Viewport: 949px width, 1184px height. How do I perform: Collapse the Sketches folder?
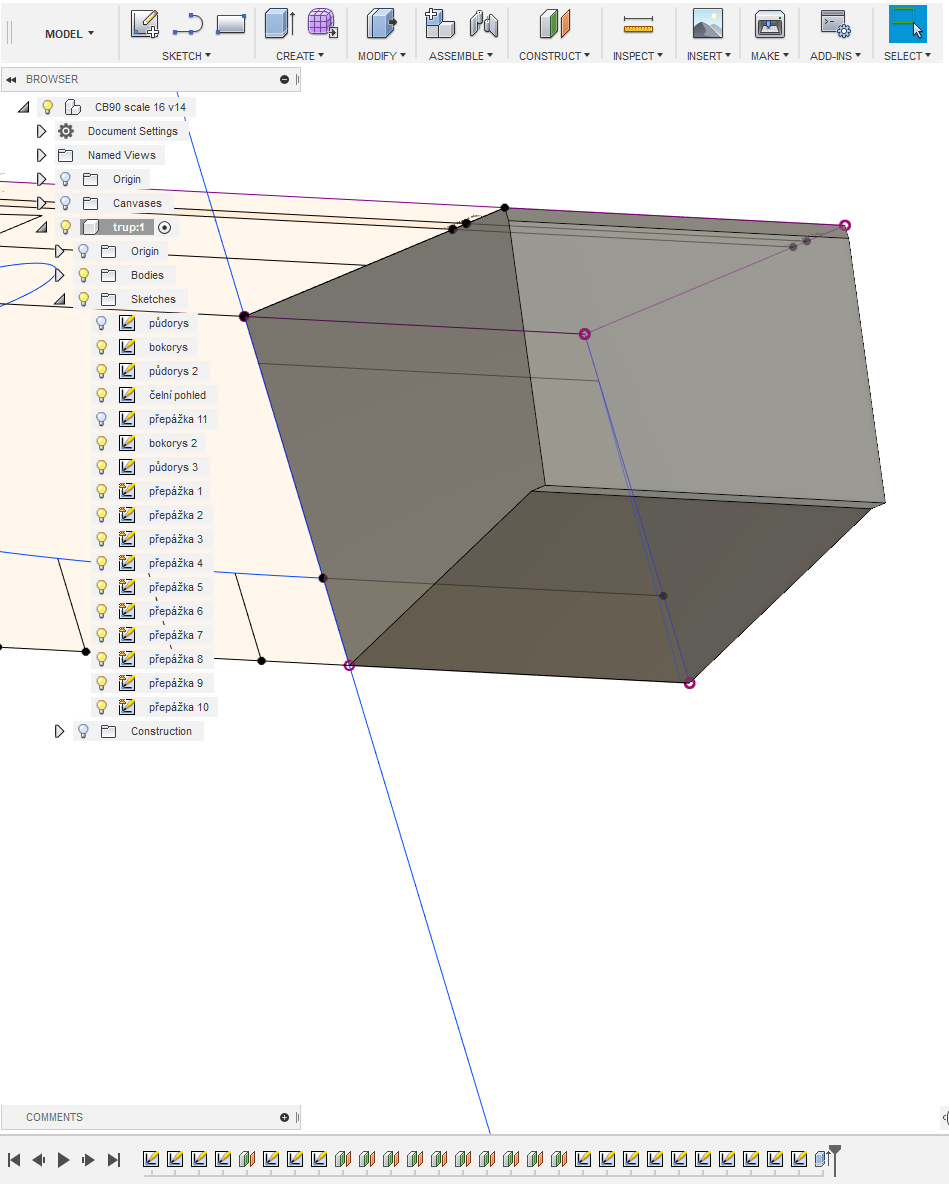click(59, 299)
